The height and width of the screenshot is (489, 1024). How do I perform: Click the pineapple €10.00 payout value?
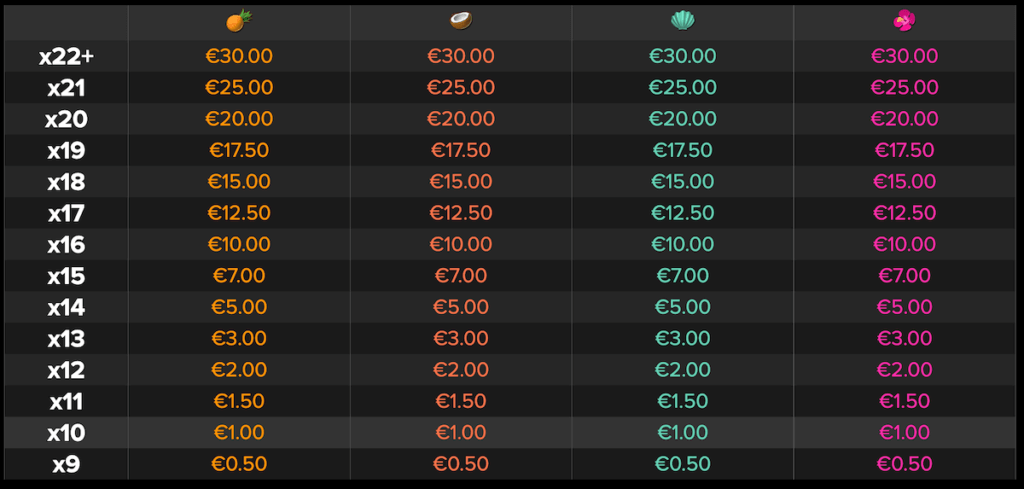tap(239, 244)
